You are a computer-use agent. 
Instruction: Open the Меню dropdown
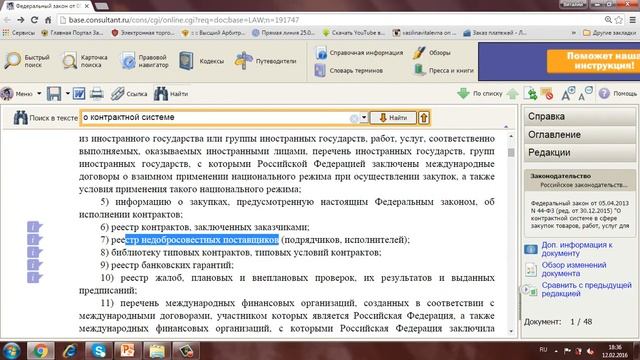[21, 93]
